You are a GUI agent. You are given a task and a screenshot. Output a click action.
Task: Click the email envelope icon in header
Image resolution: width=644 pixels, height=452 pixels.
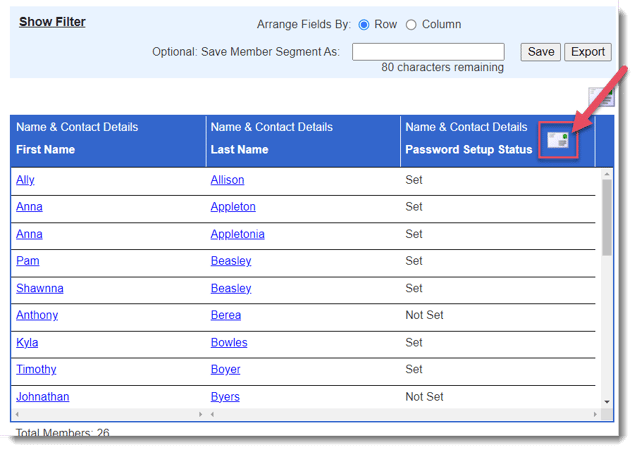tap(557, 141)
